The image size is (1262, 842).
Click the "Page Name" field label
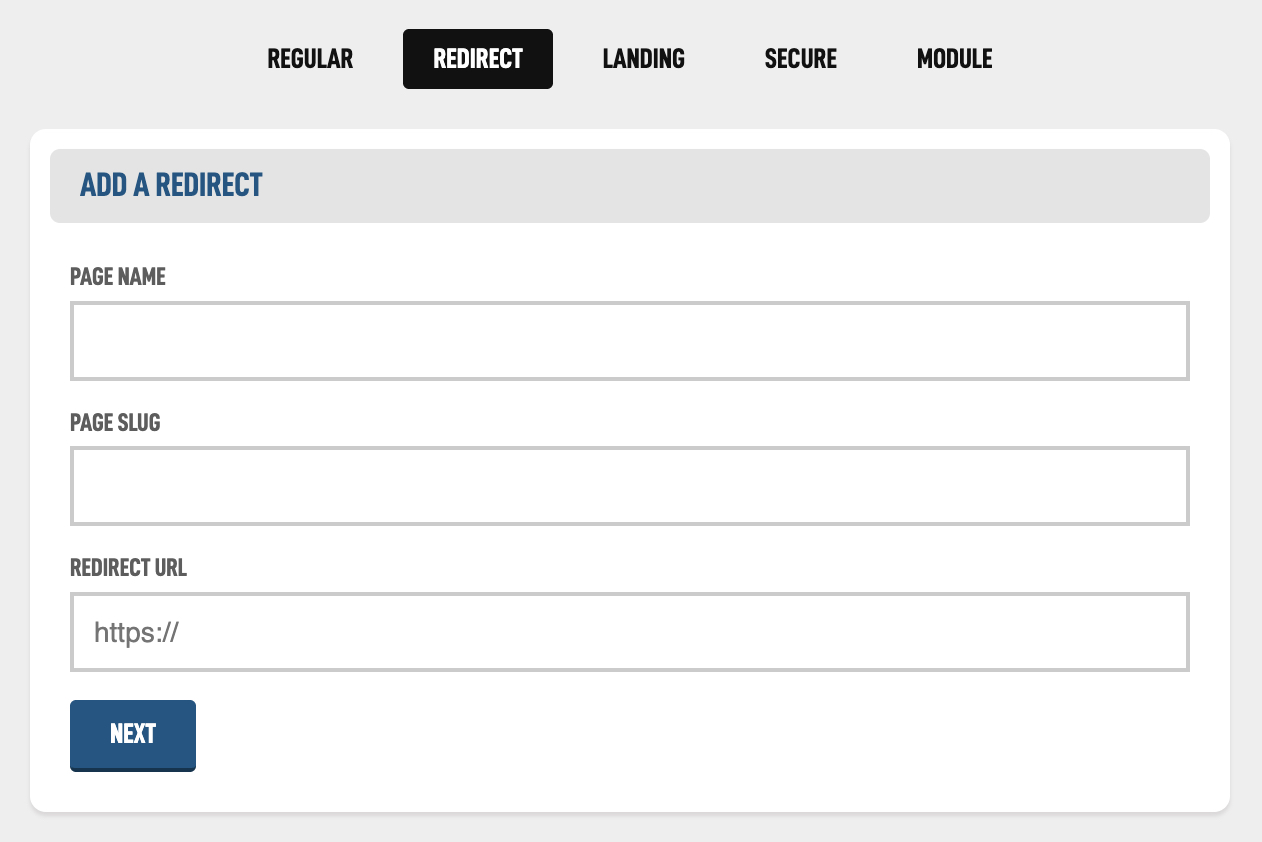coord(118,277)
